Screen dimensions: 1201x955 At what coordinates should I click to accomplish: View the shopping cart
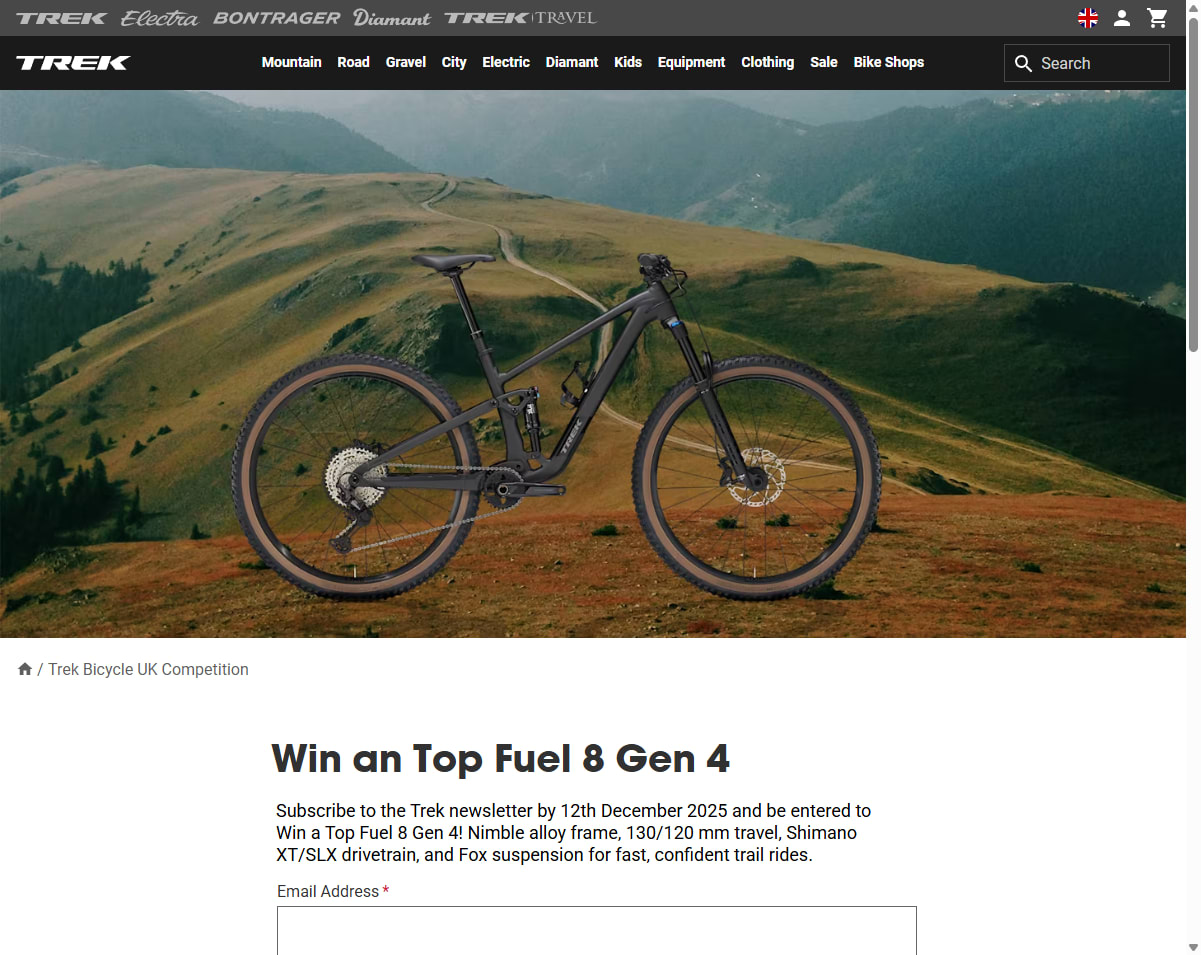(1157, 18)
